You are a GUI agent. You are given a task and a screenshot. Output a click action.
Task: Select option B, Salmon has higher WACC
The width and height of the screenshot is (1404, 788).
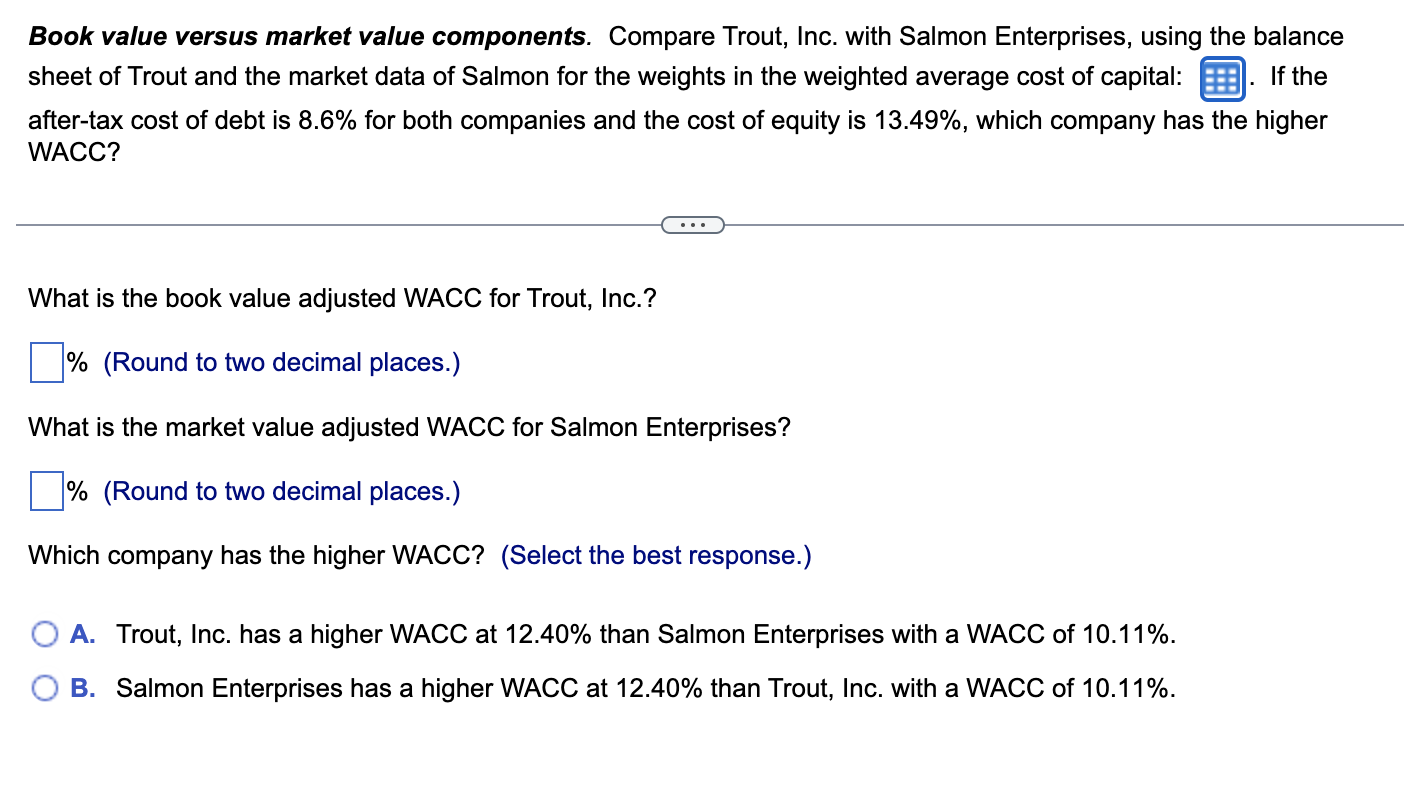pyautogui.click(x=44, y=688)
